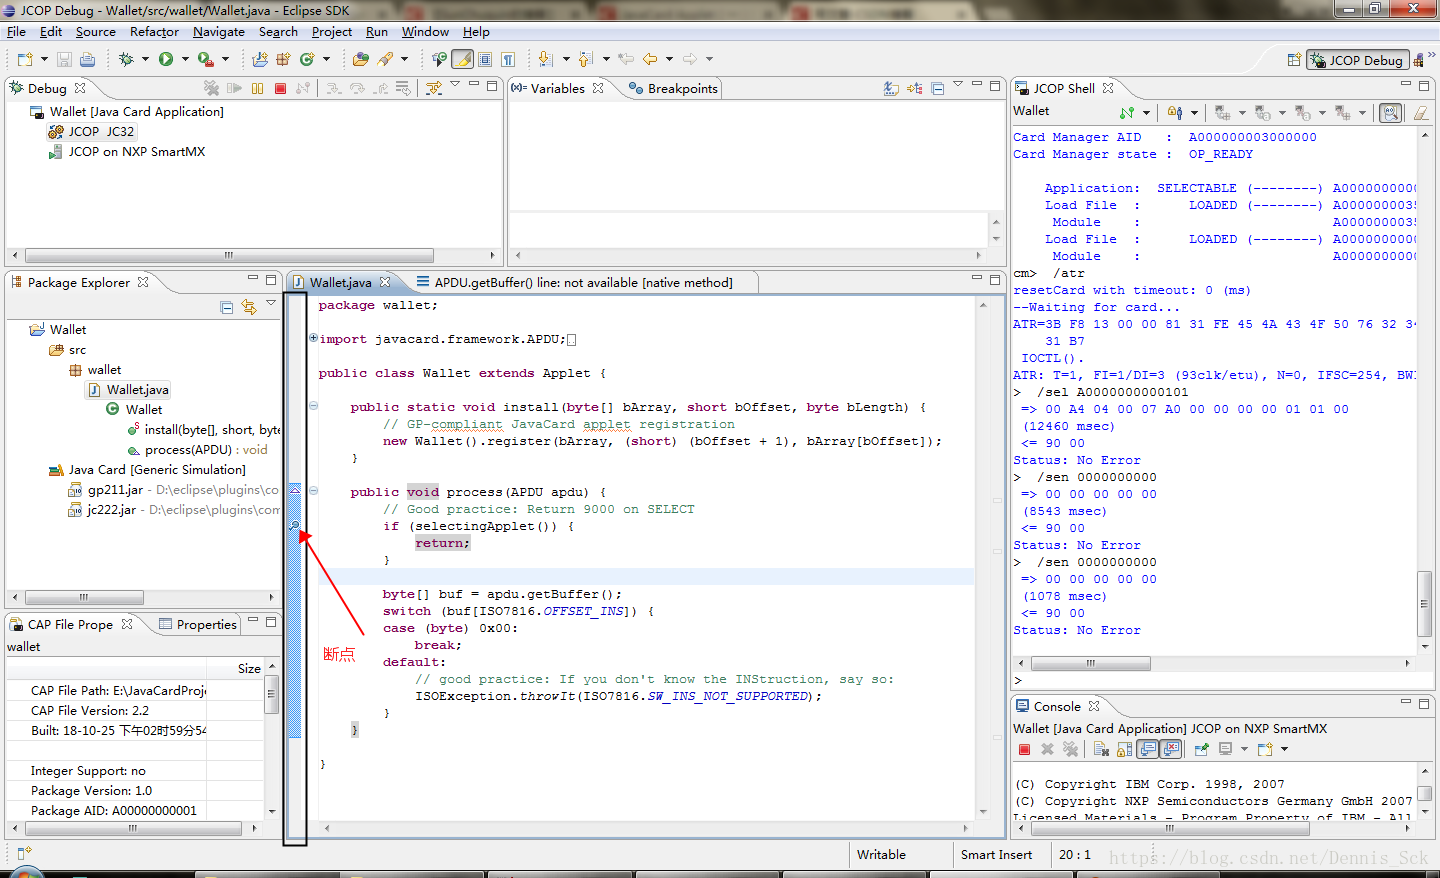Pin the Console view
This screenshot has height=878, width=1440.
[1202, 749]
